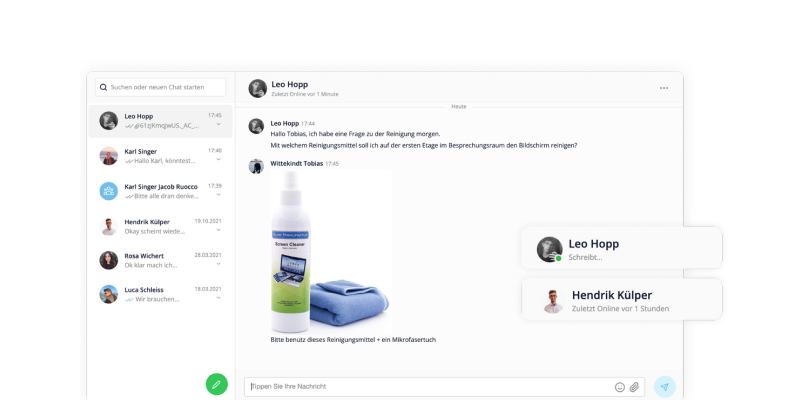The height and width of the screenshot is (400, 808).
Task: Open Luca Schleiss chat in the list
Action: coord(160,294)
